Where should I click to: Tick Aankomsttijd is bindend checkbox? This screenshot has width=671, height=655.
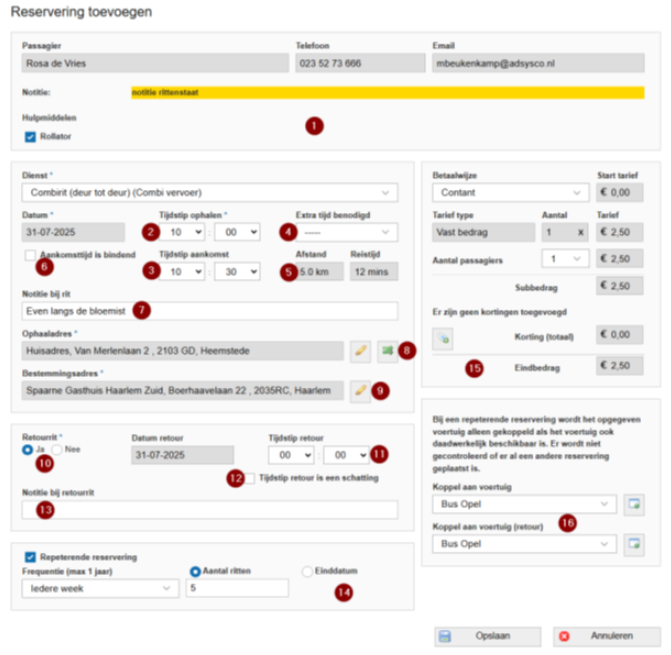click(30, 255)
